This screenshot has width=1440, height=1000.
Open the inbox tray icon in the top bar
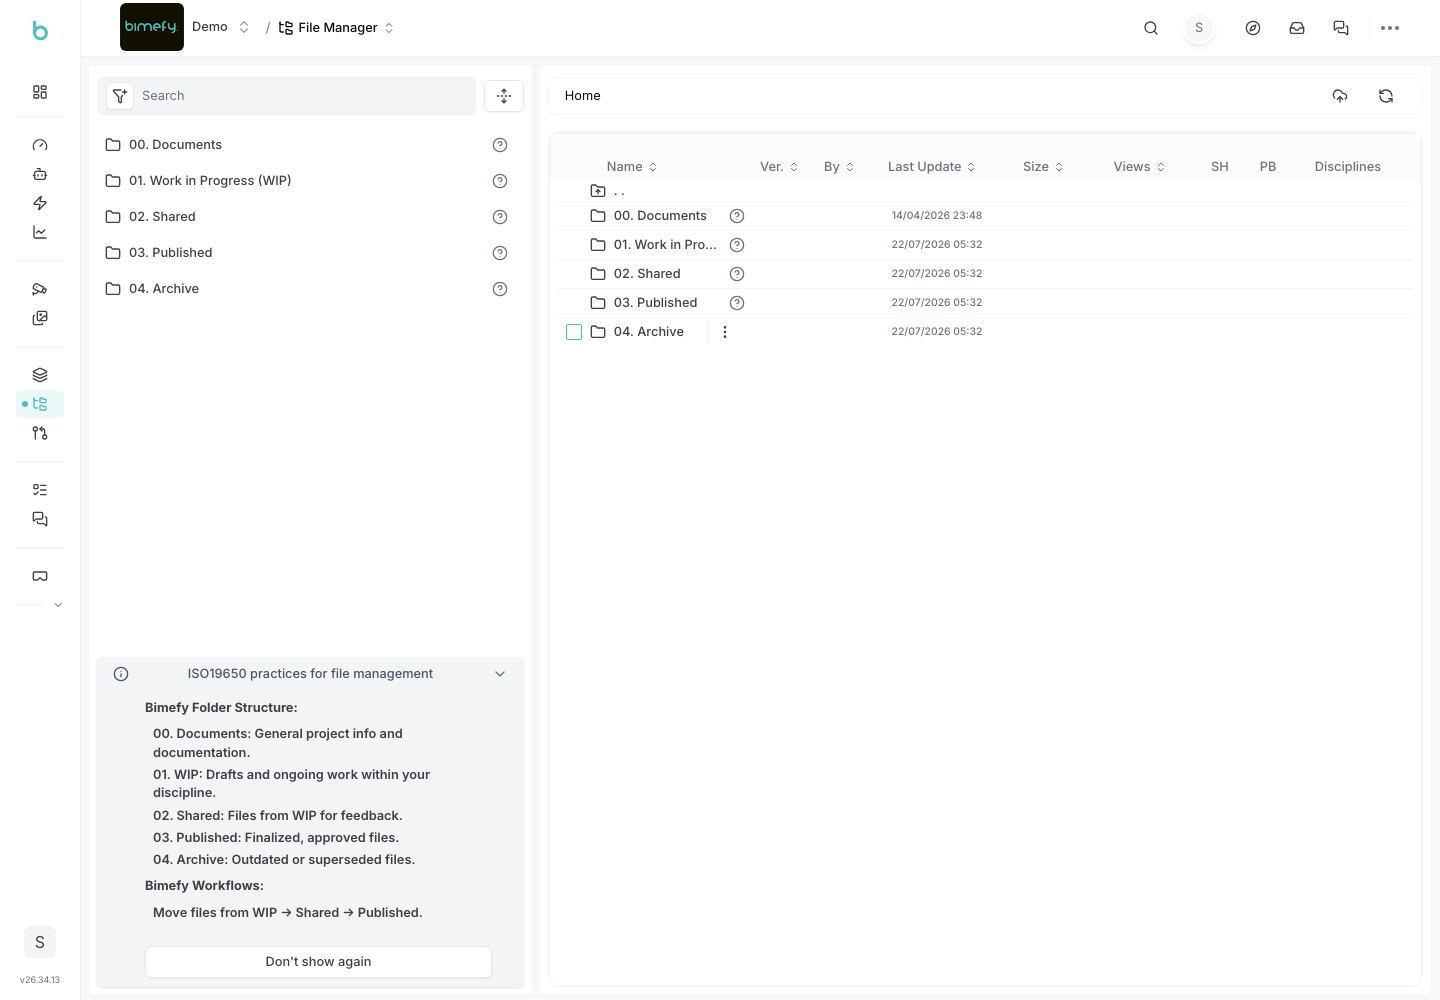pyautogui.click(x=1297, y=28)
